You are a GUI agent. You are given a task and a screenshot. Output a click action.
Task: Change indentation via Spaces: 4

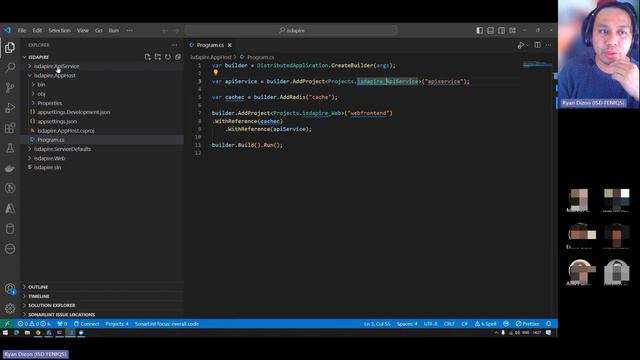(x=407, y=324)
